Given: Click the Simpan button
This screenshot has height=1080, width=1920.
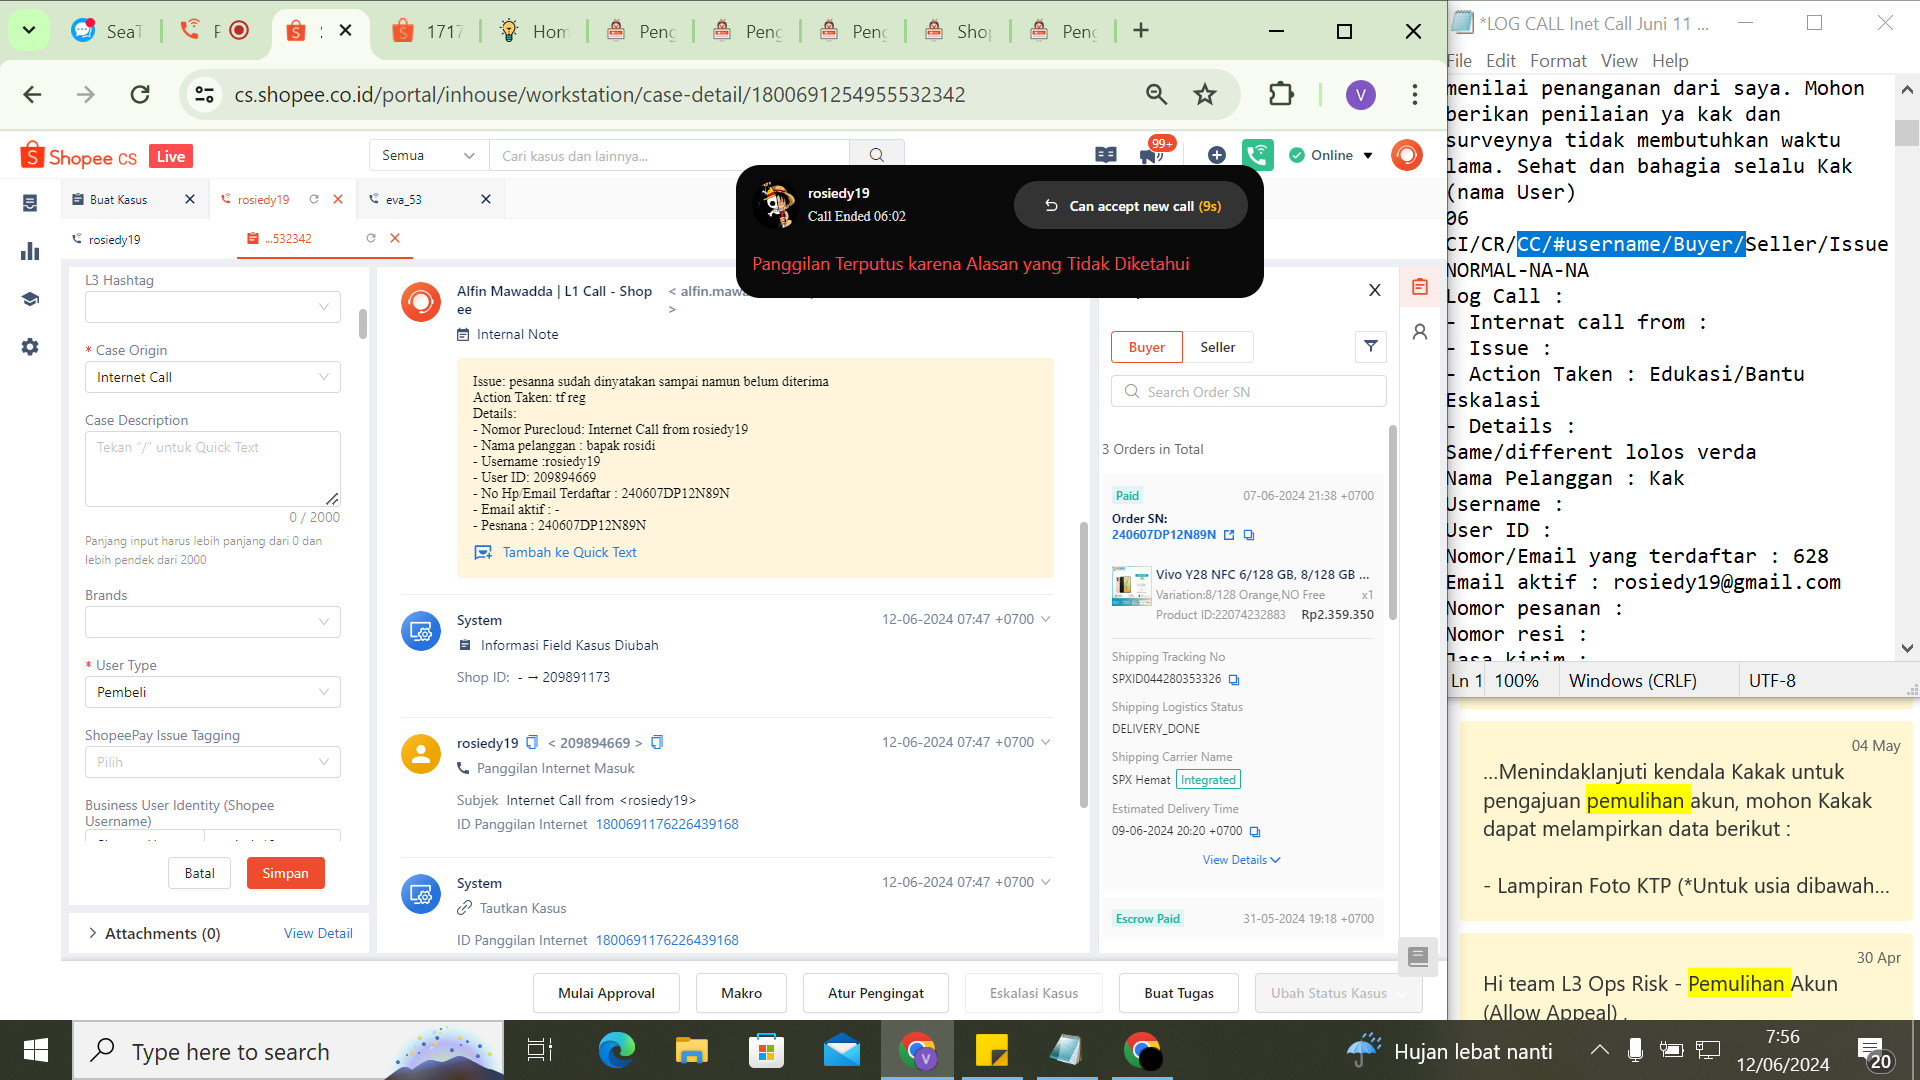Looking at the screenshot, I should (x=285, y=873).
